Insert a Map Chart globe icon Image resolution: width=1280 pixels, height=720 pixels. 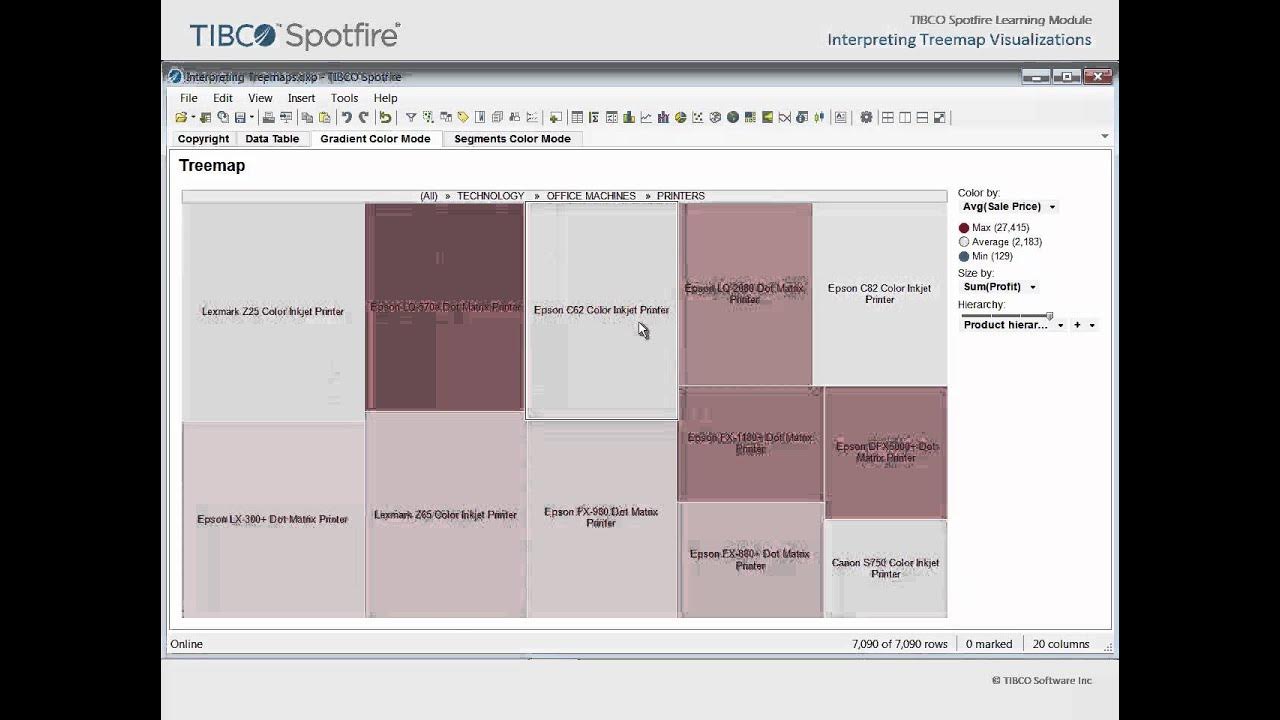(x=733, y=117)
